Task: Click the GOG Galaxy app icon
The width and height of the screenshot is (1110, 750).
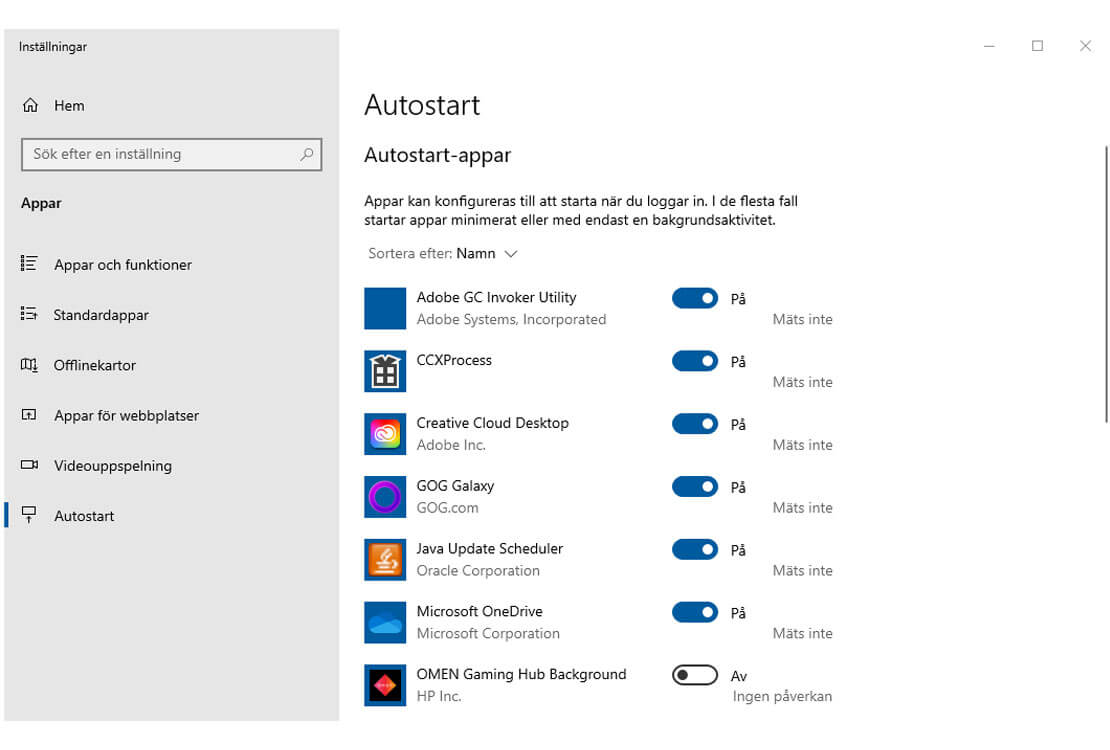Action: pos(385,497)
